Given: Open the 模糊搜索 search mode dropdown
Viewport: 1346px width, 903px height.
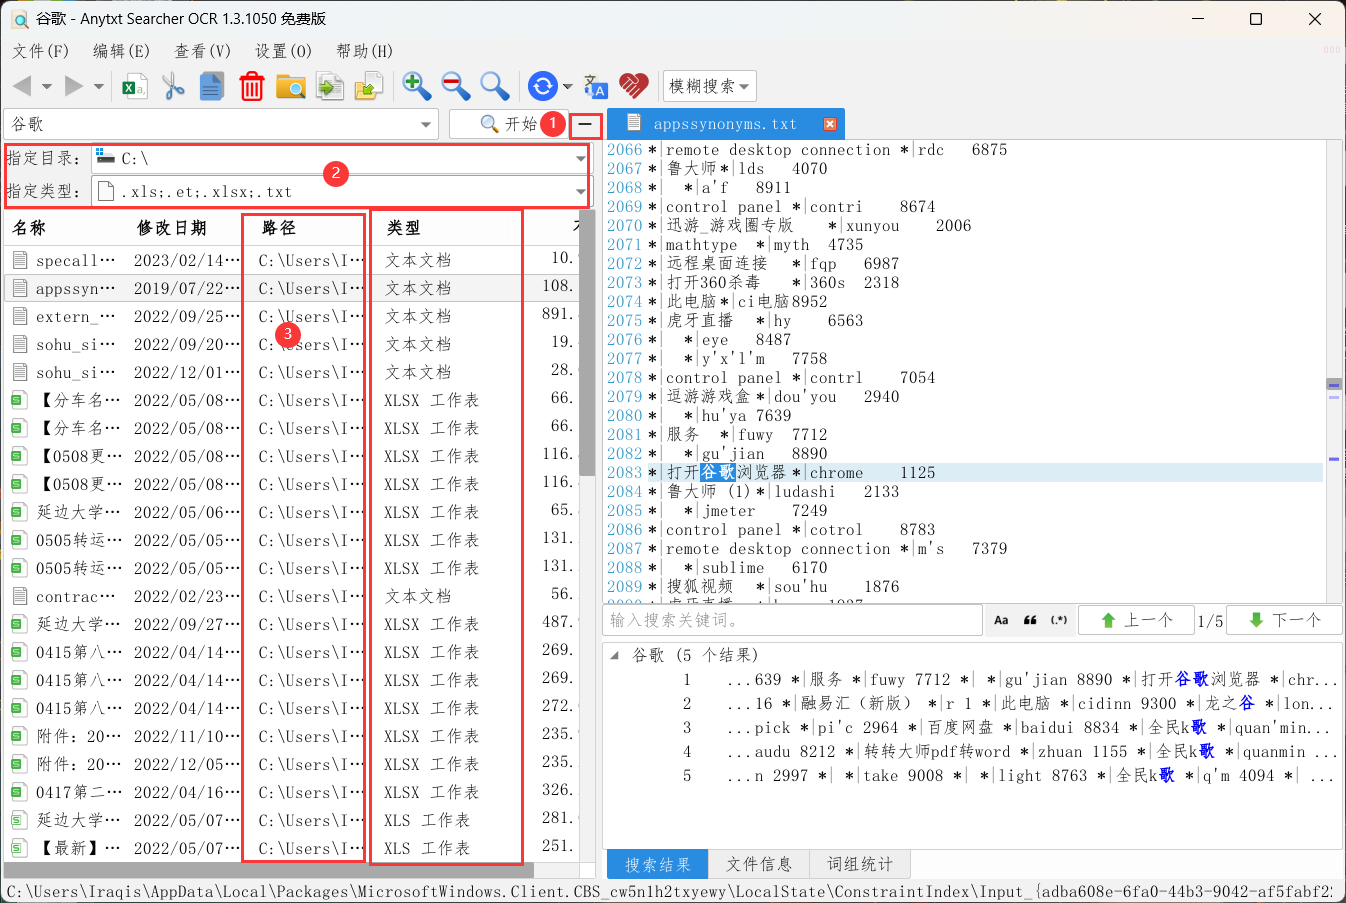Looking at the screenshot, I should pyautogui.click(x=710, y=86).
